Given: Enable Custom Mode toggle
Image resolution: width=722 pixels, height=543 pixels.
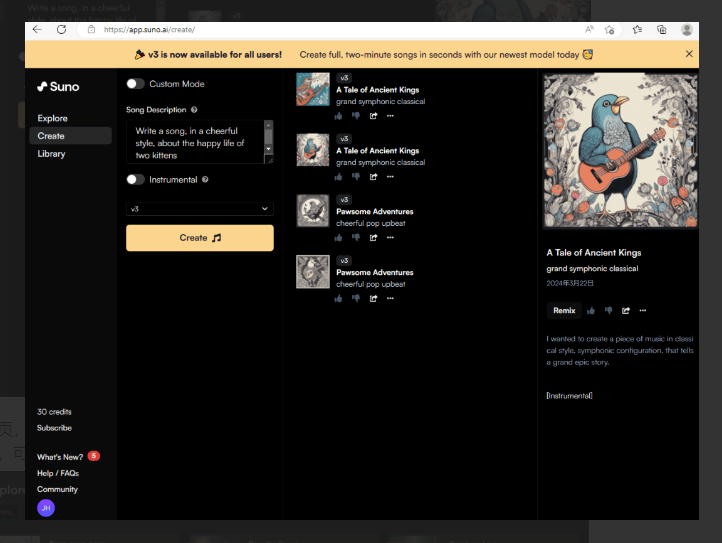Looking at the screenshot, I should [135, 84].
